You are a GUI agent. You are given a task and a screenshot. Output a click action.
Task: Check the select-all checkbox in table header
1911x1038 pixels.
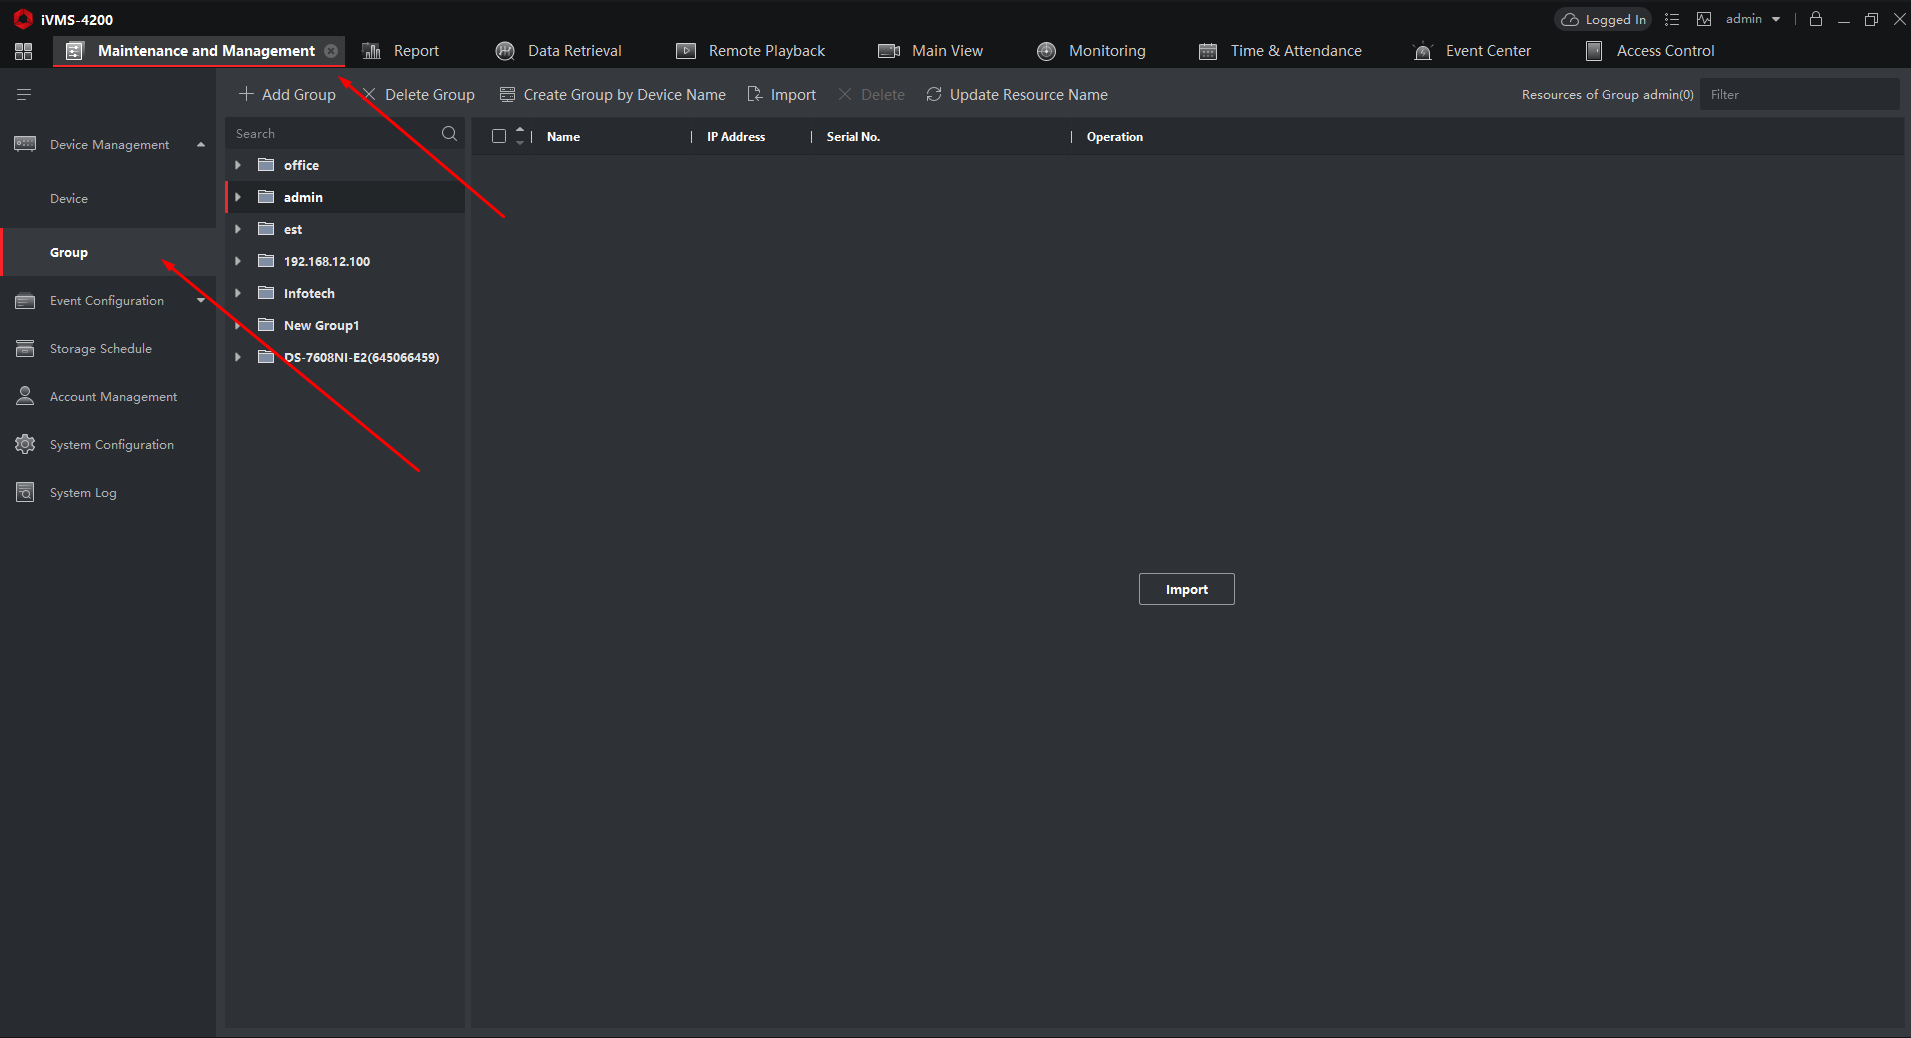tap(499, 137)
